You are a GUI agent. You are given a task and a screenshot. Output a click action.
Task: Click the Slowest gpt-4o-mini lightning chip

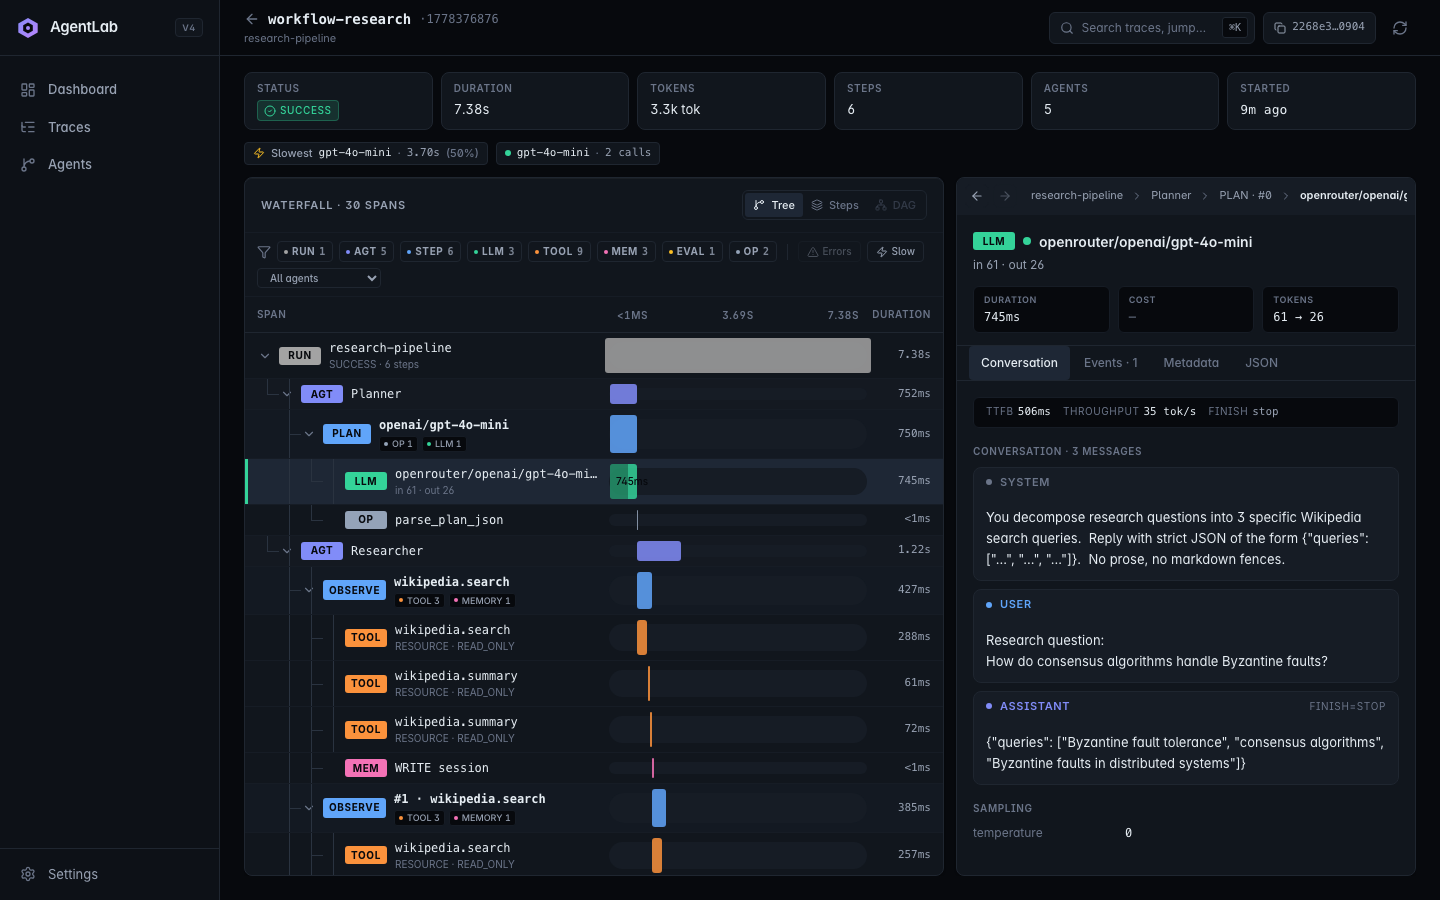tap(366, 153)
